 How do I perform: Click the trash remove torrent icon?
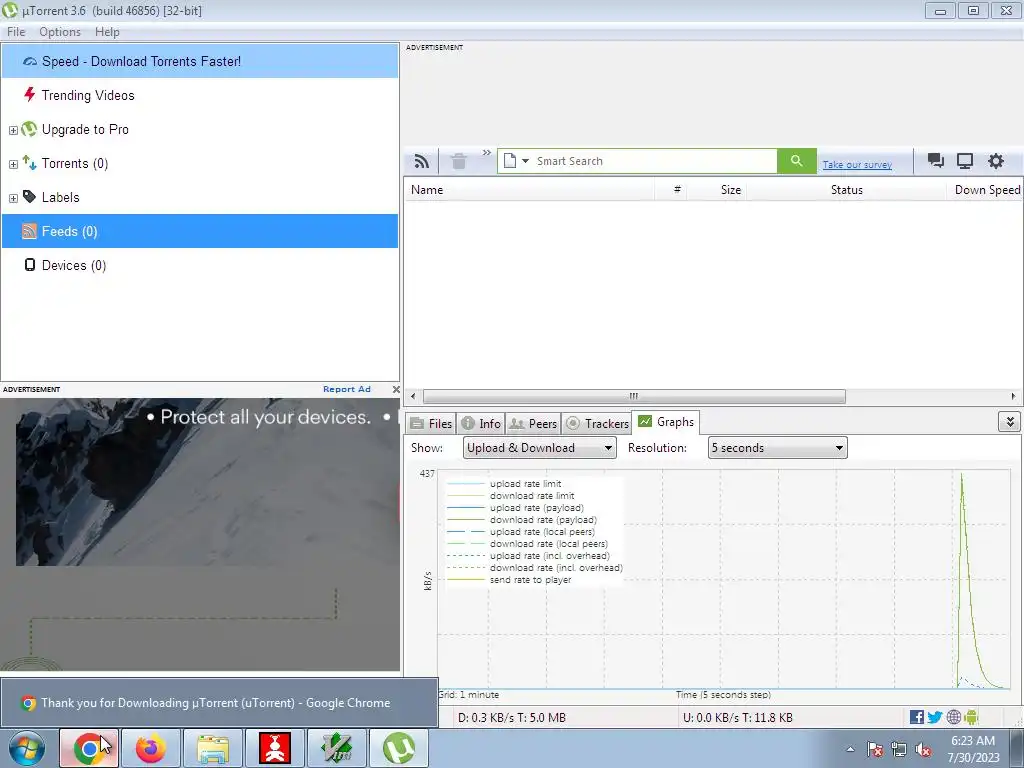tap(459, 161)
